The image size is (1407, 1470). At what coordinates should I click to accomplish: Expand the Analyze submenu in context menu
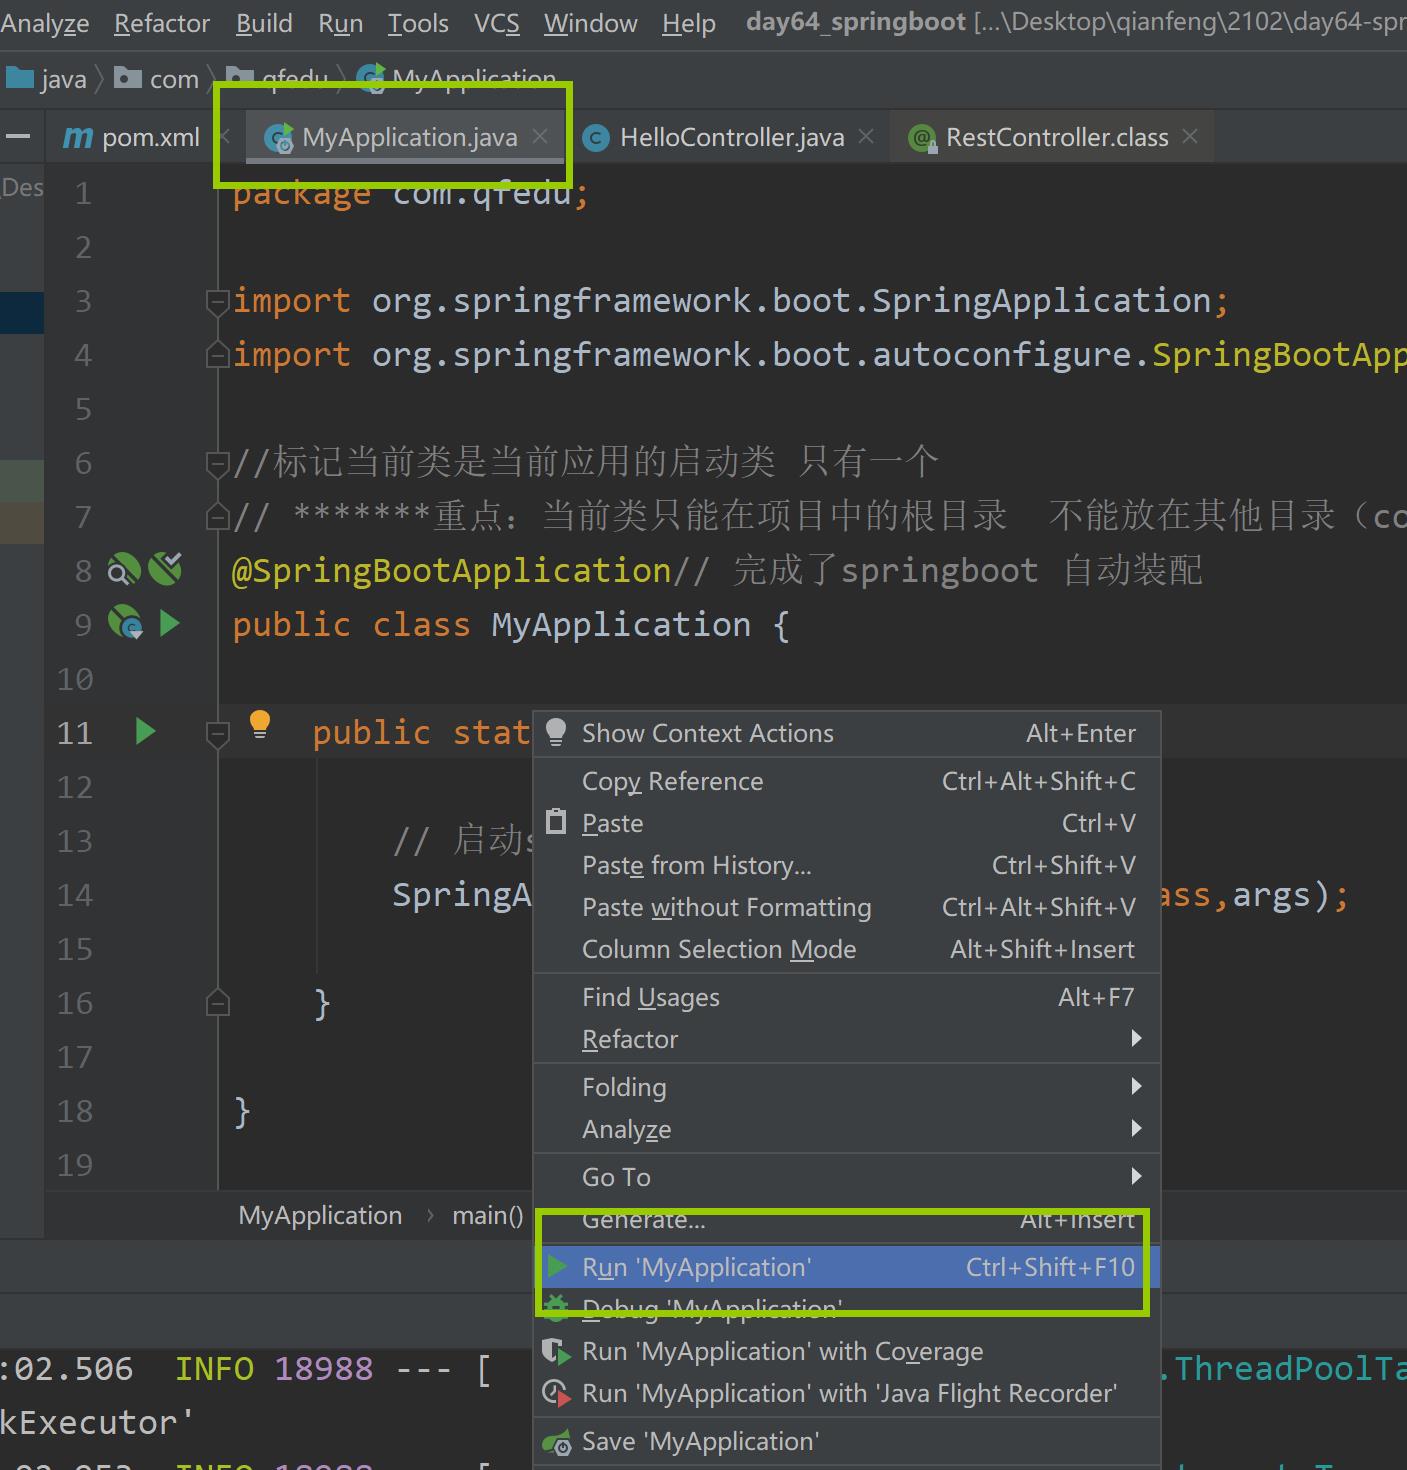pyautogui.click(x=847, y=1129)
